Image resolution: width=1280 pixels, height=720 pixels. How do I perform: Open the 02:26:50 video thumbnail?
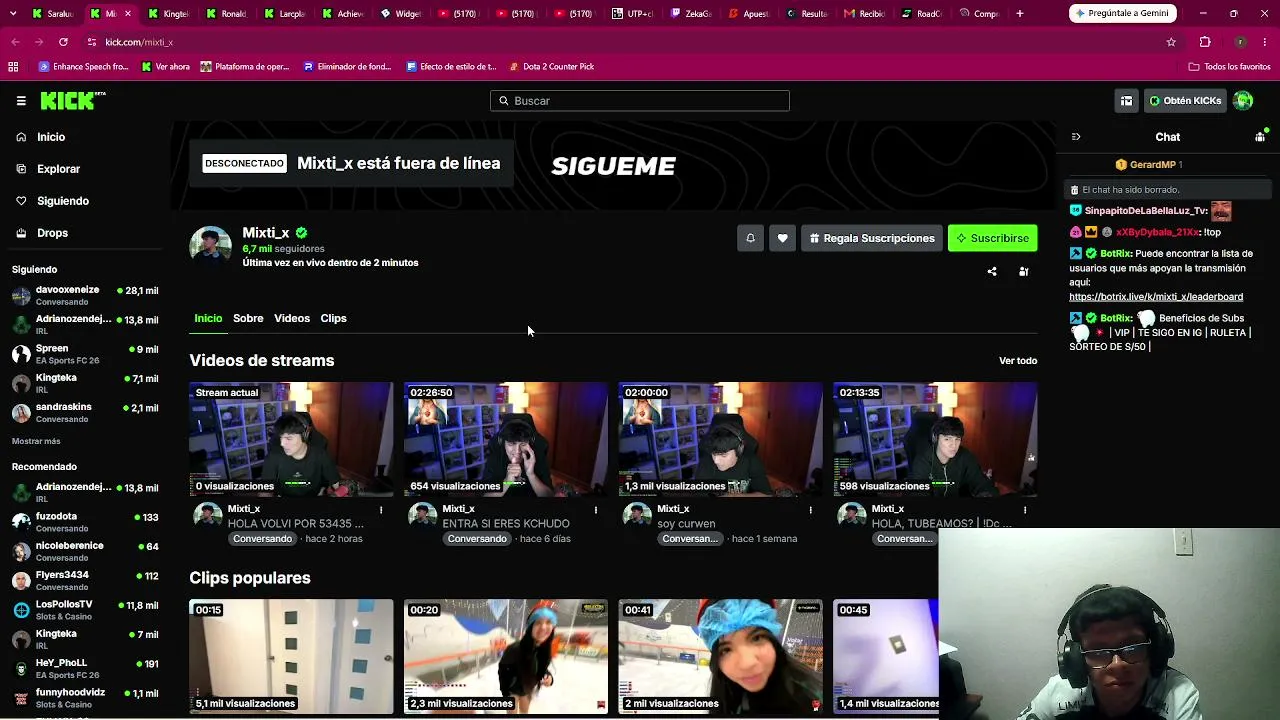(x=506, y=439)
